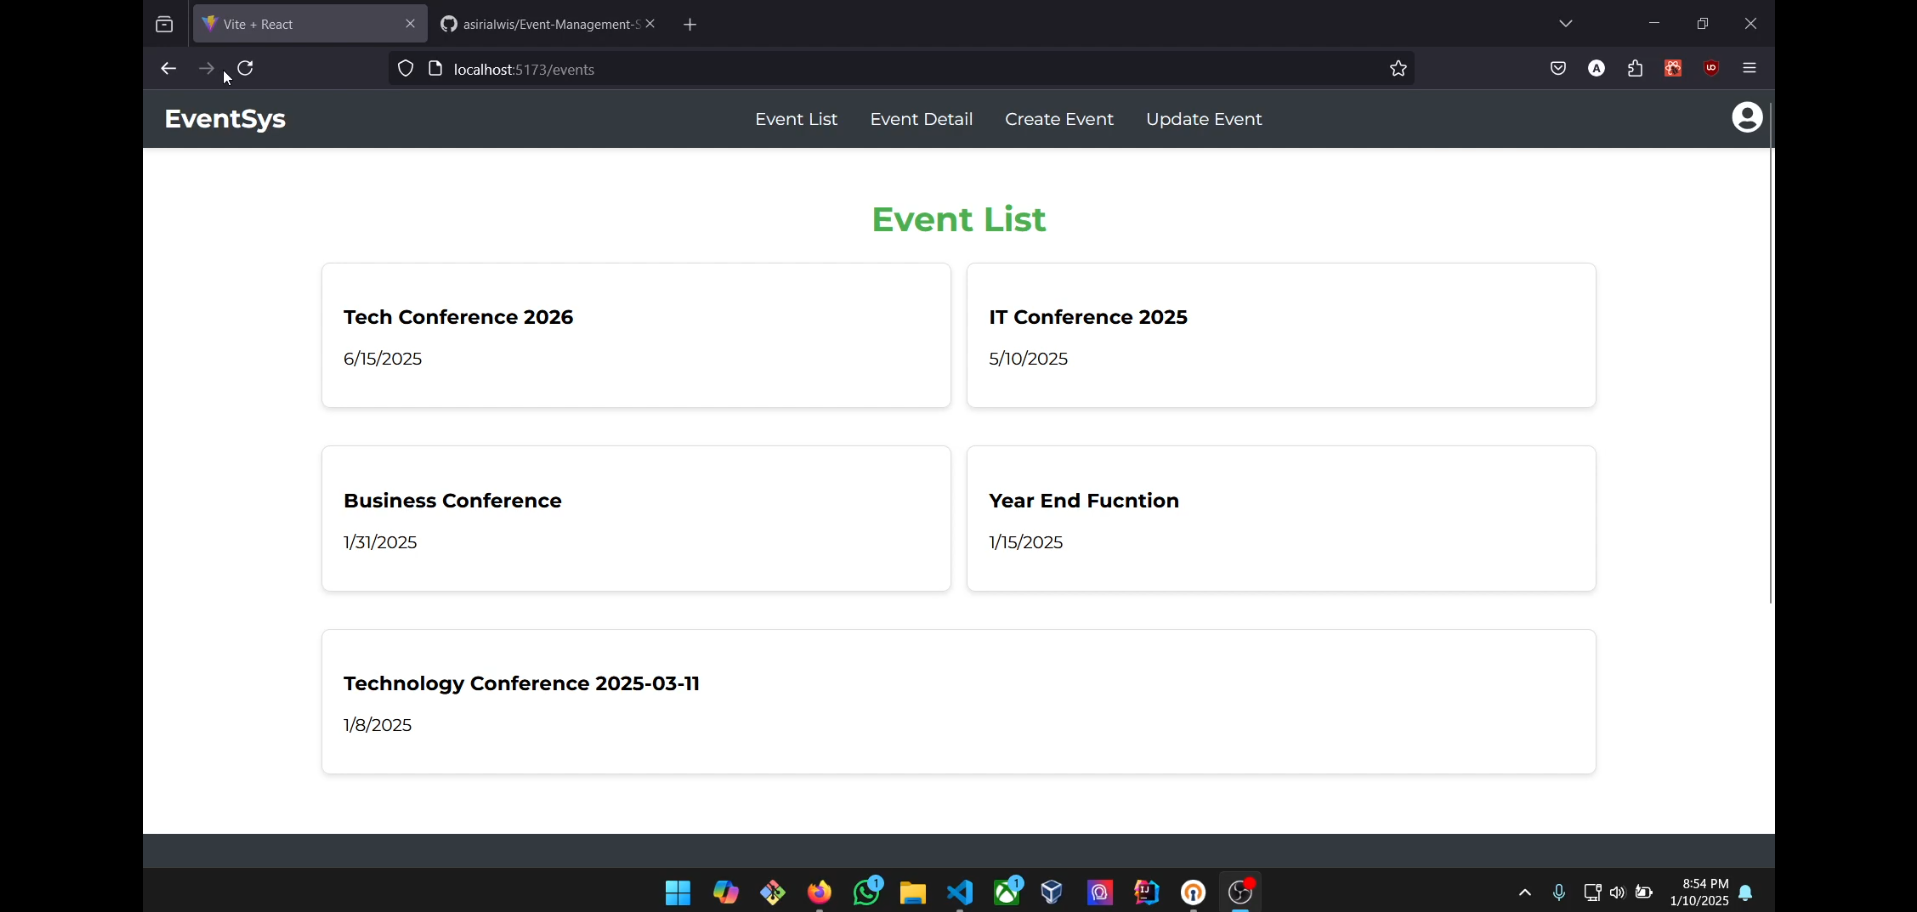Open the Event Detail nav link
This screenshot has height=912, width=1917.
click(921, 119)
